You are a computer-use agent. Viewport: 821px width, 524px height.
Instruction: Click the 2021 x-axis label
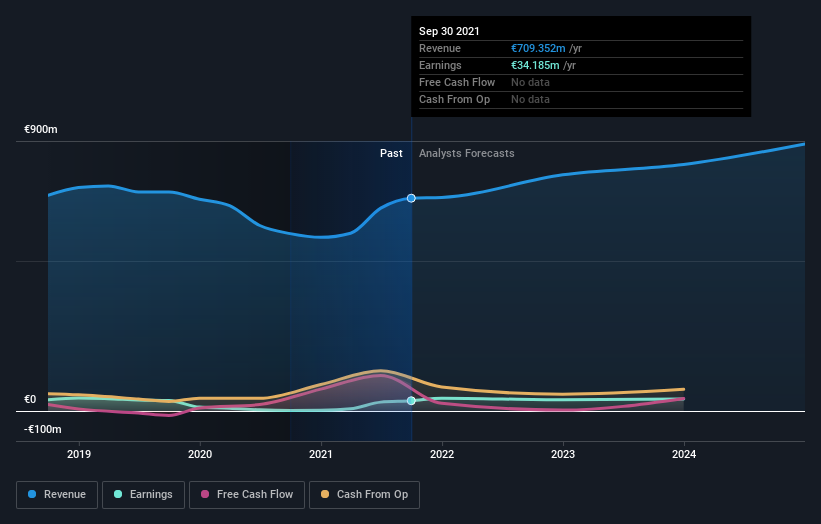click(321, 454)
